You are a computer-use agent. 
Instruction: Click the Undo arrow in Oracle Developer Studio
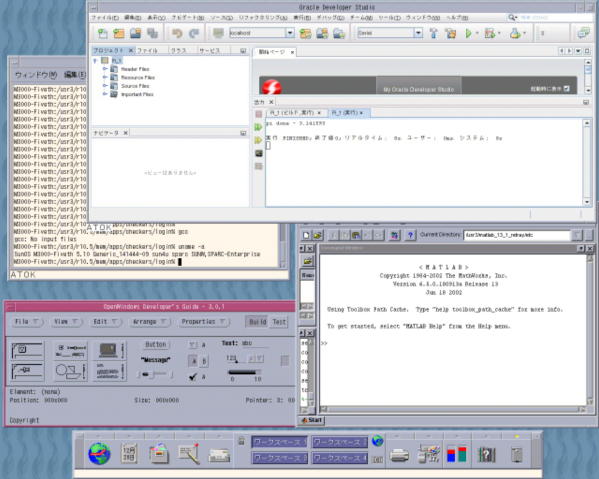pyautogui.click(x=177, y=33)
